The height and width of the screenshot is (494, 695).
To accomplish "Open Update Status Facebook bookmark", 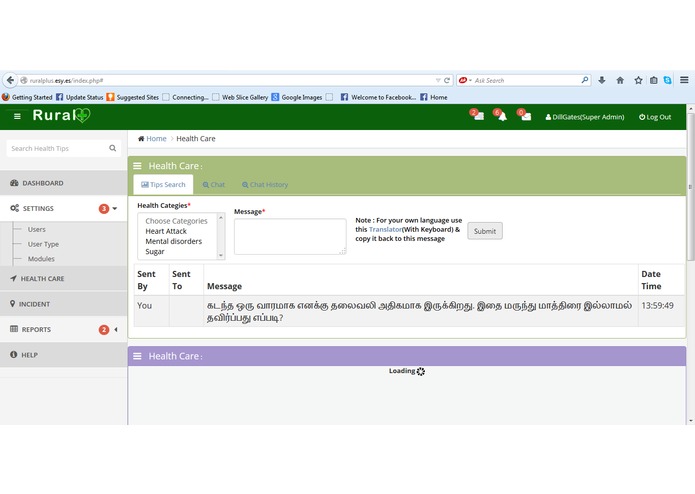I will click(80, 97).
